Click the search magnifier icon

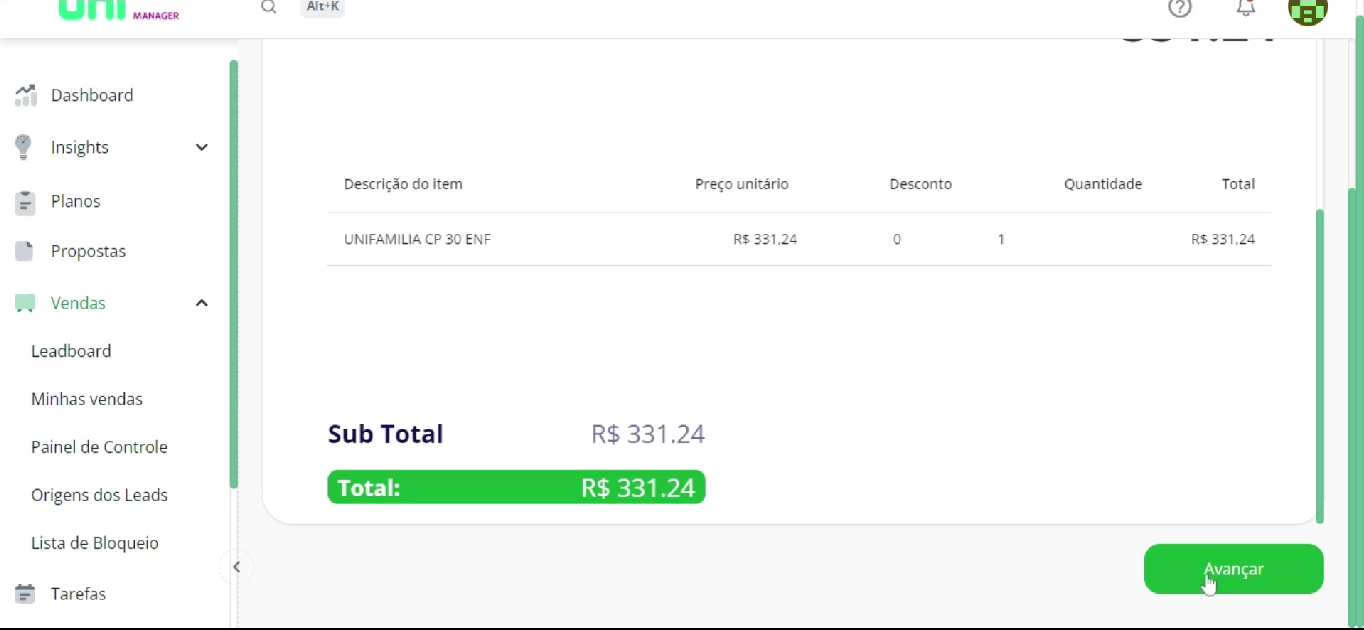[x=268, y=7]
